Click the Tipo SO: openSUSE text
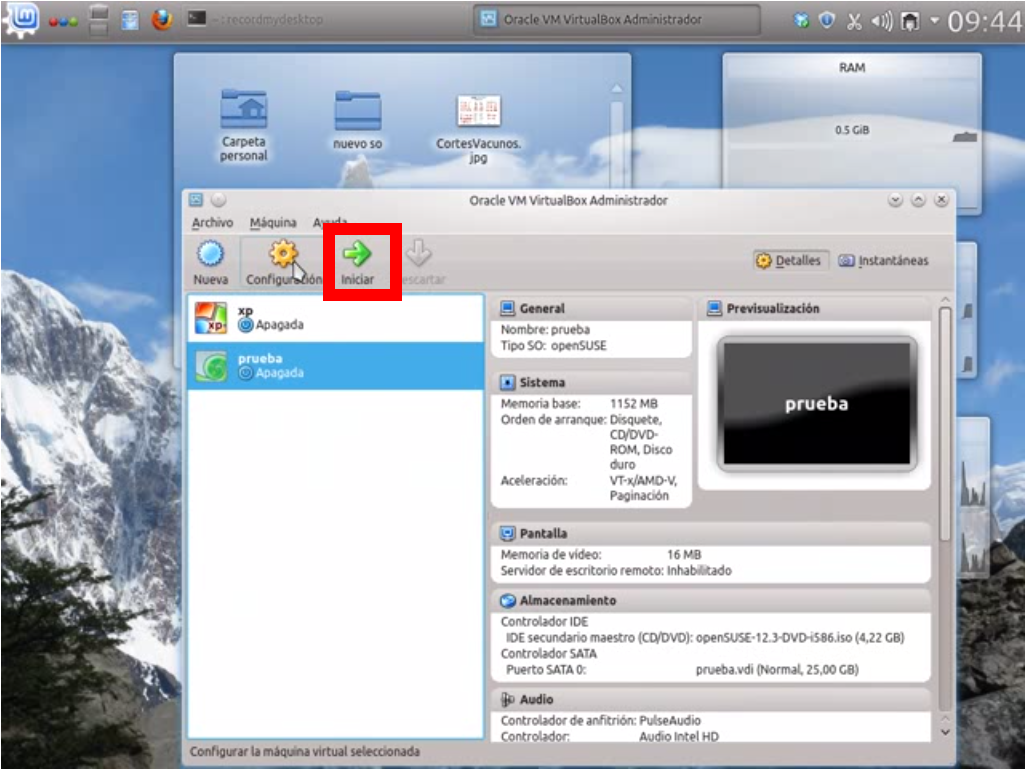Screen dimensions: 1027x771 pyautogui.click(x=553, y=345)
